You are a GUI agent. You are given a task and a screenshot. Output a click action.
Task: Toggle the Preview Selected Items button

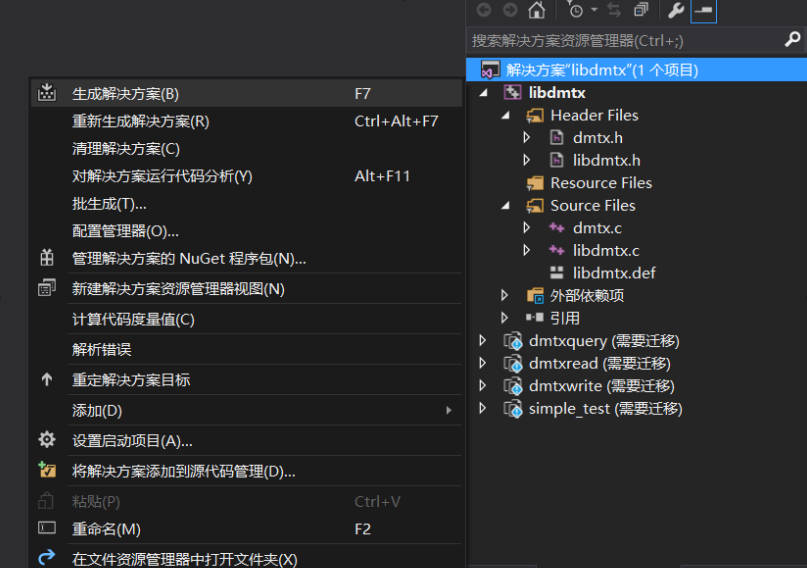(x=703, y=10)
